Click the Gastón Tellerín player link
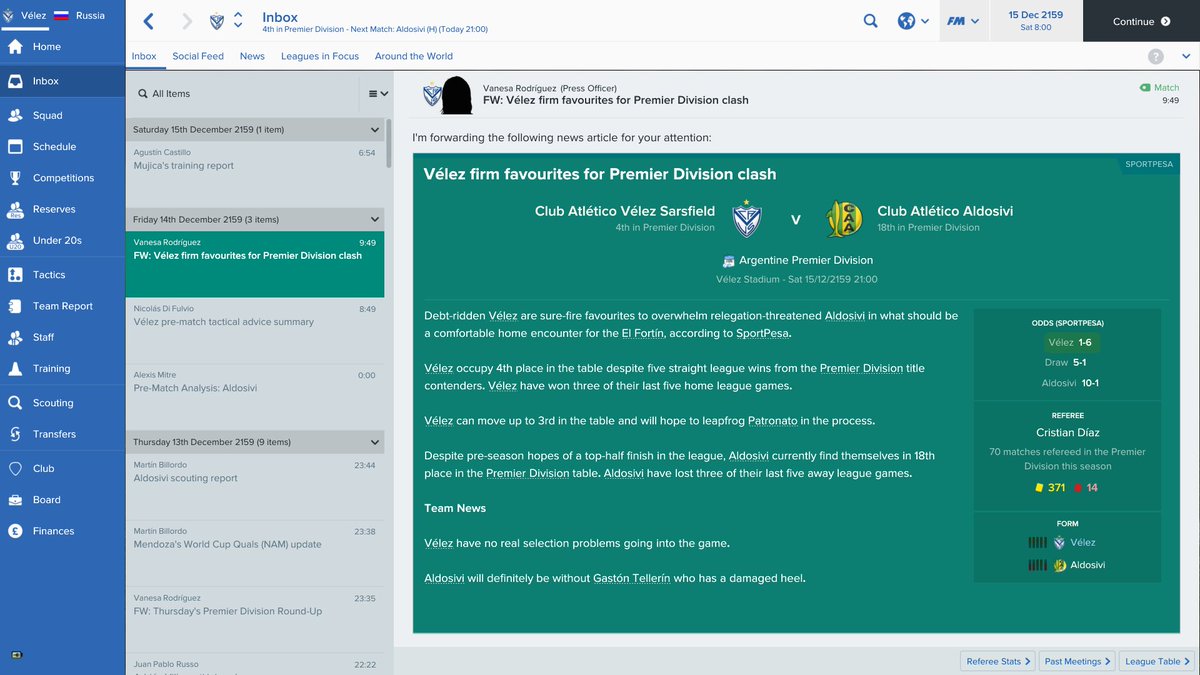The height and width of the screenshot is (675, 1200). tap(631, 578)
